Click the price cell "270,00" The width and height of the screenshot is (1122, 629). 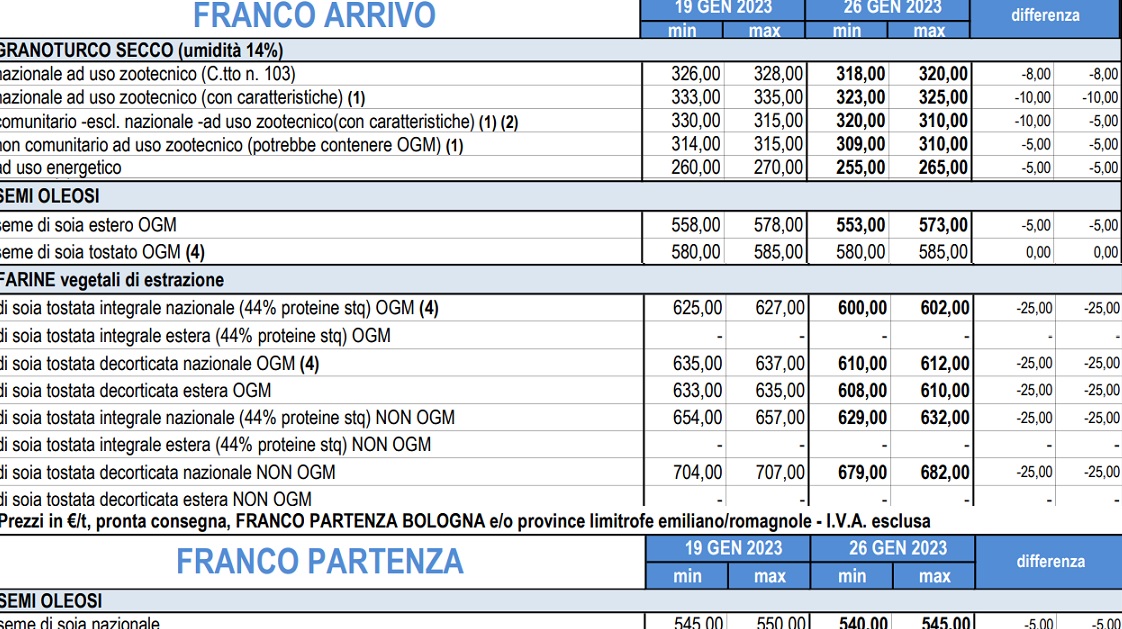pyautogui.click(x=779, y=167)
